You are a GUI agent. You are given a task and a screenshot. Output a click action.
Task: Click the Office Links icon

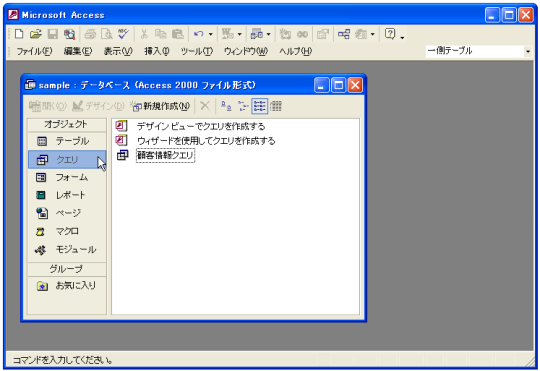point(228,34)
